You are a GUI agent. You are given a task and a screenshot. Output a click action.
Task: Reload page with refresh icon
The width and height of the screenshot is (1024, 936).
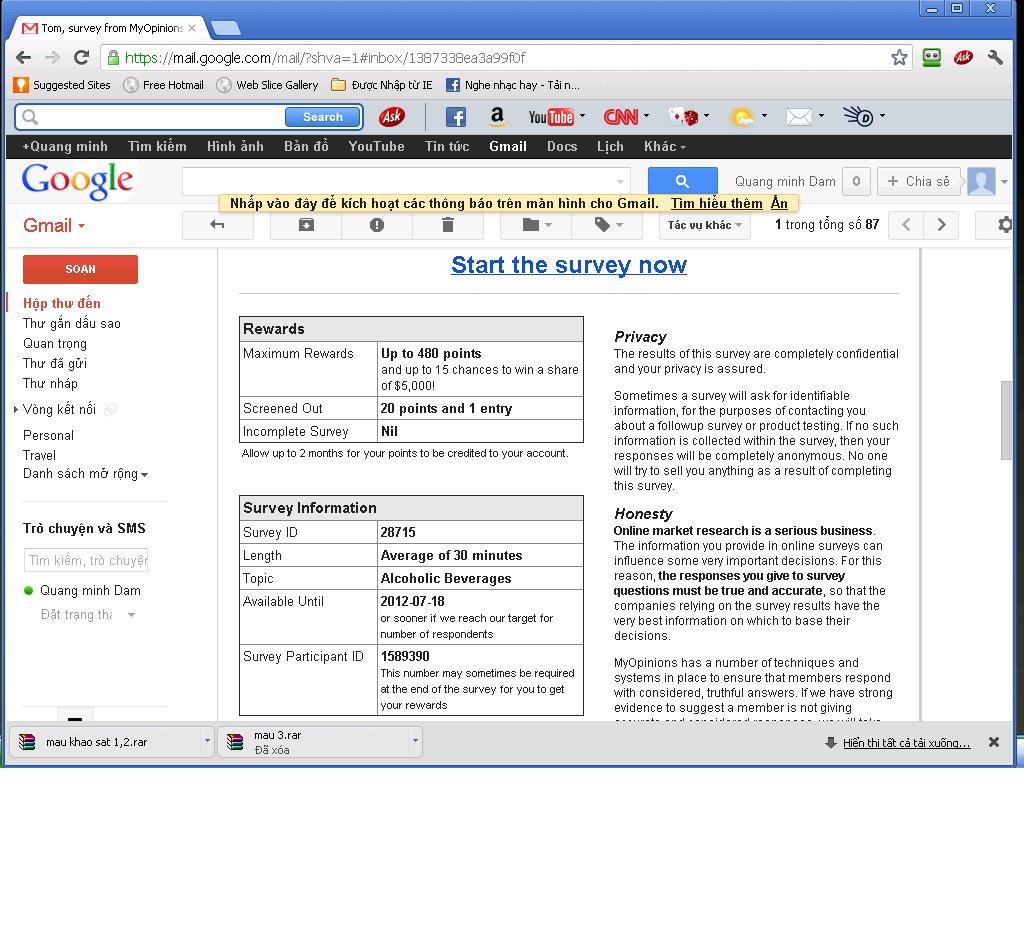coord(81,57)
